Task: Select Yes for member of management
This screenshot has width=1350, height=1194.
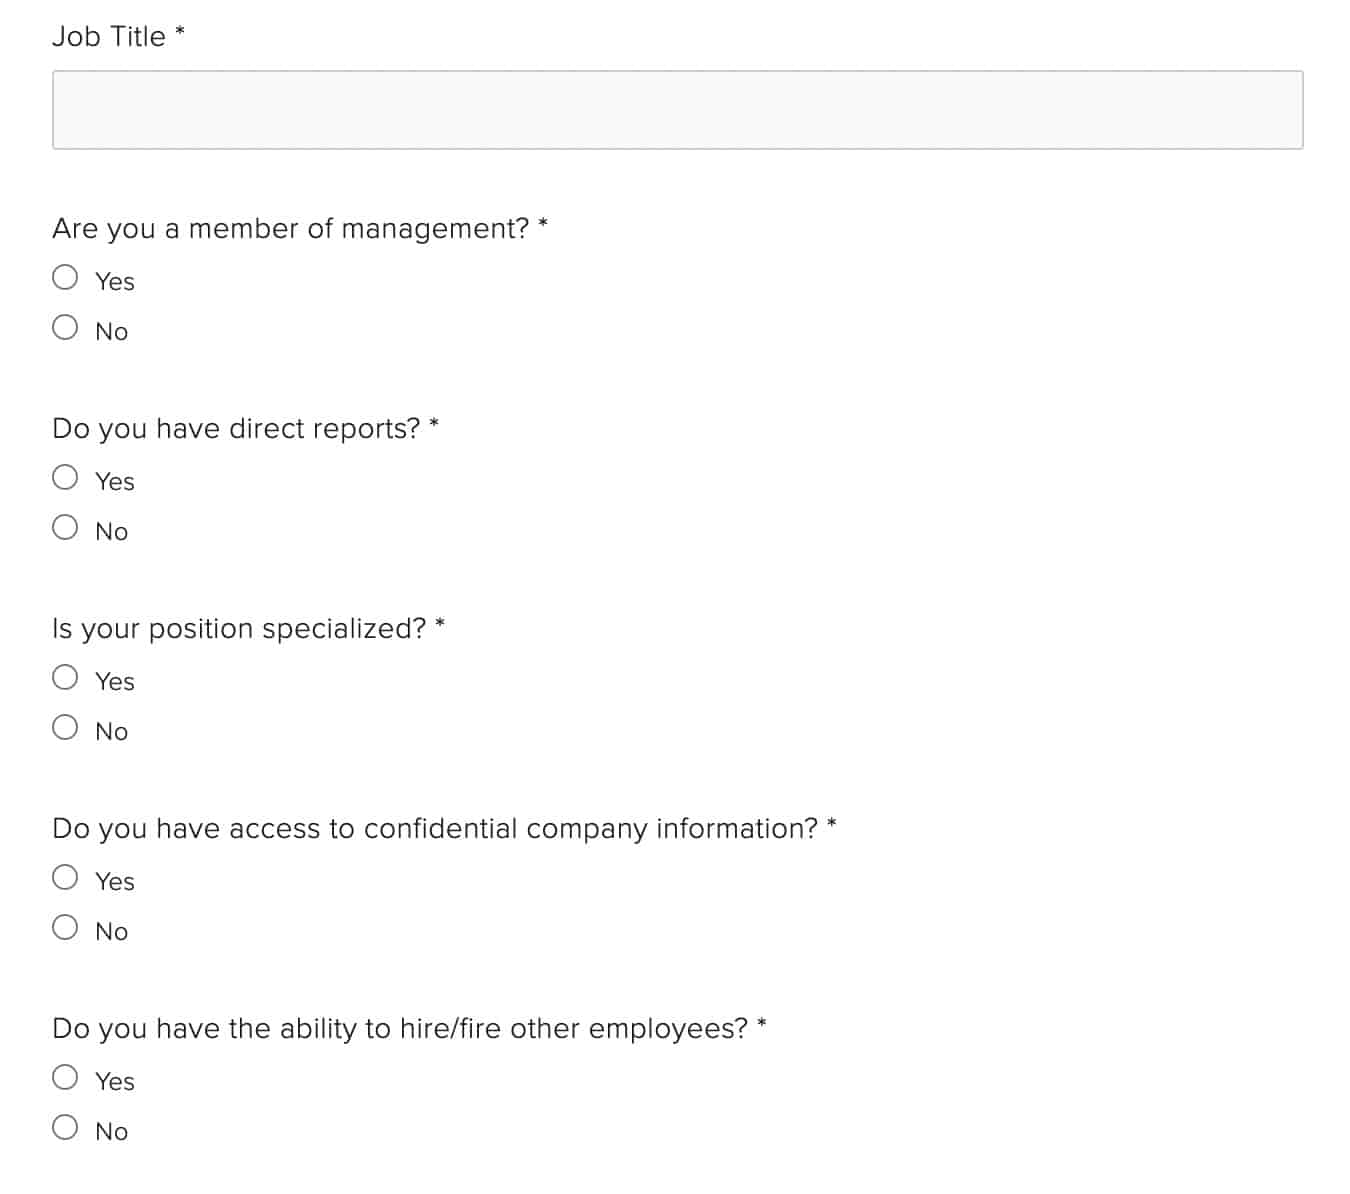Action: pyautogui.click(x=65, y=278)
